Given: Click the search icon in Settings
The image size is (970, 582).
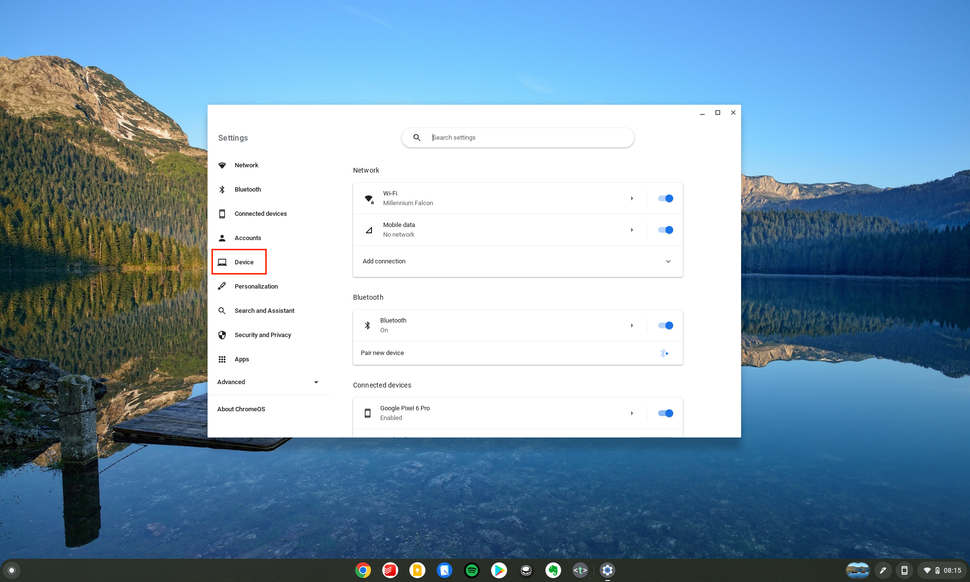Looking at the screenshot, I should pyautogui.click(x=416, y=137).
